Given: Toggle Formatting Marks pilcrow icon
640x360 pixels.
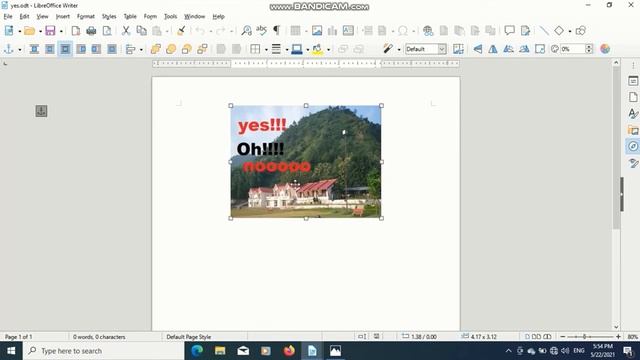Looking at the screenshot, I should click(x=276, y=30).
